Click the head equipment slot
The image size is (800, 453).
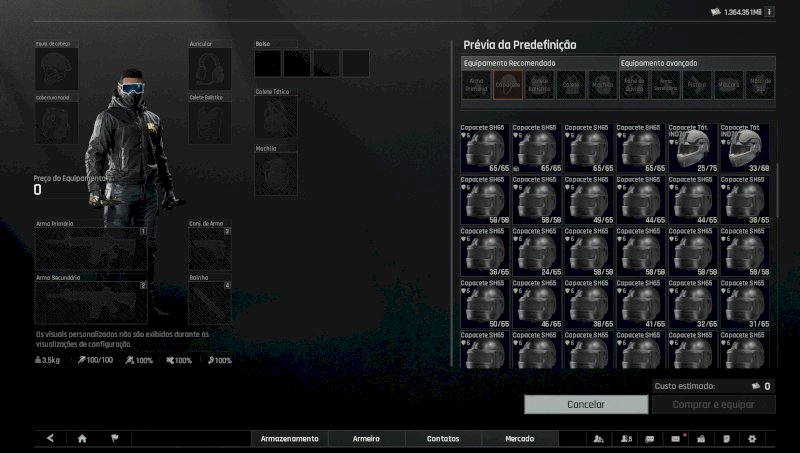[x=56, y=68]
